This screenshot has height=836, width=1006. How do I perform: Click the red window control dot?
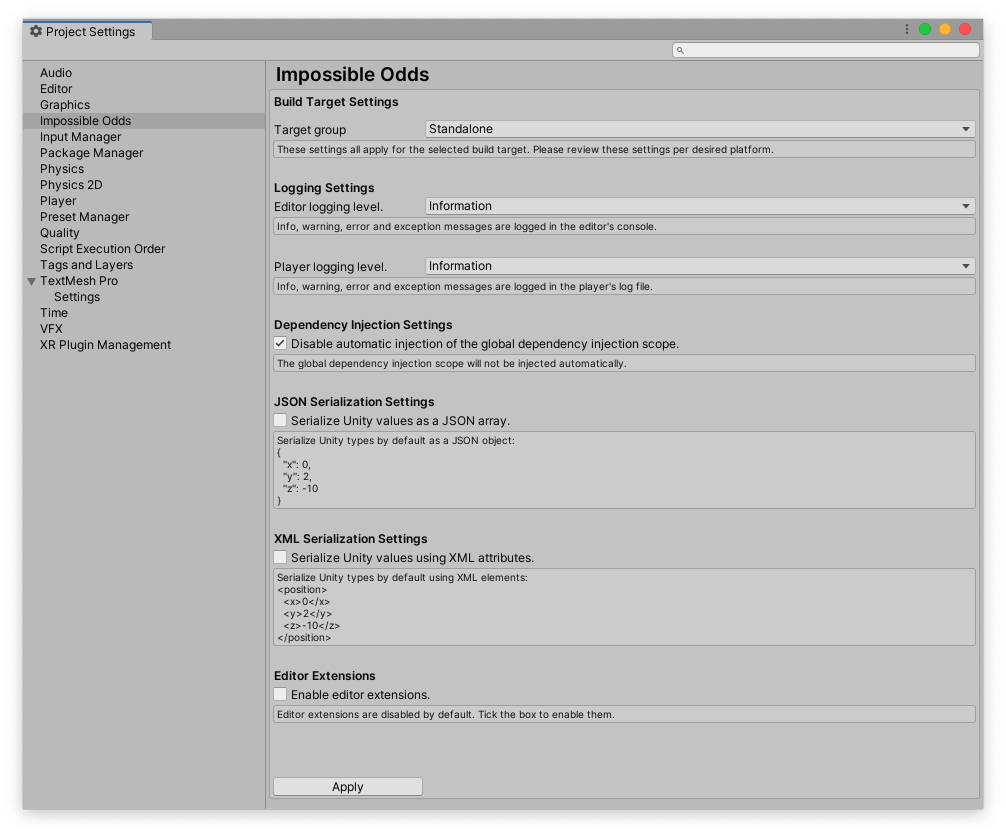click(964, 30)
